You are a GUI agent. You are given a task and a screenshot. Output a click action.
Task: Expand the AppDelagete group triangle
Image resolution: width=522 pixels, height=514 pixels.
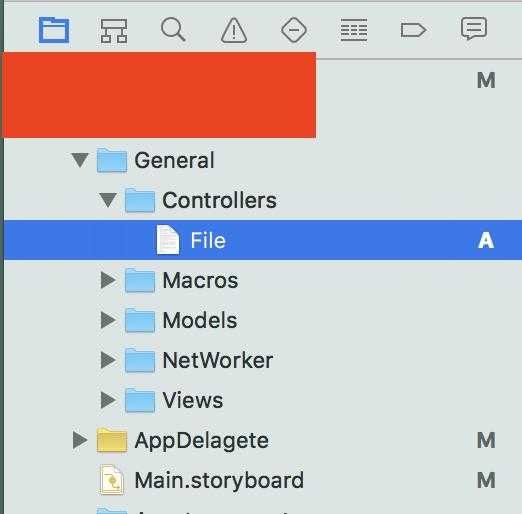[80, 440]
